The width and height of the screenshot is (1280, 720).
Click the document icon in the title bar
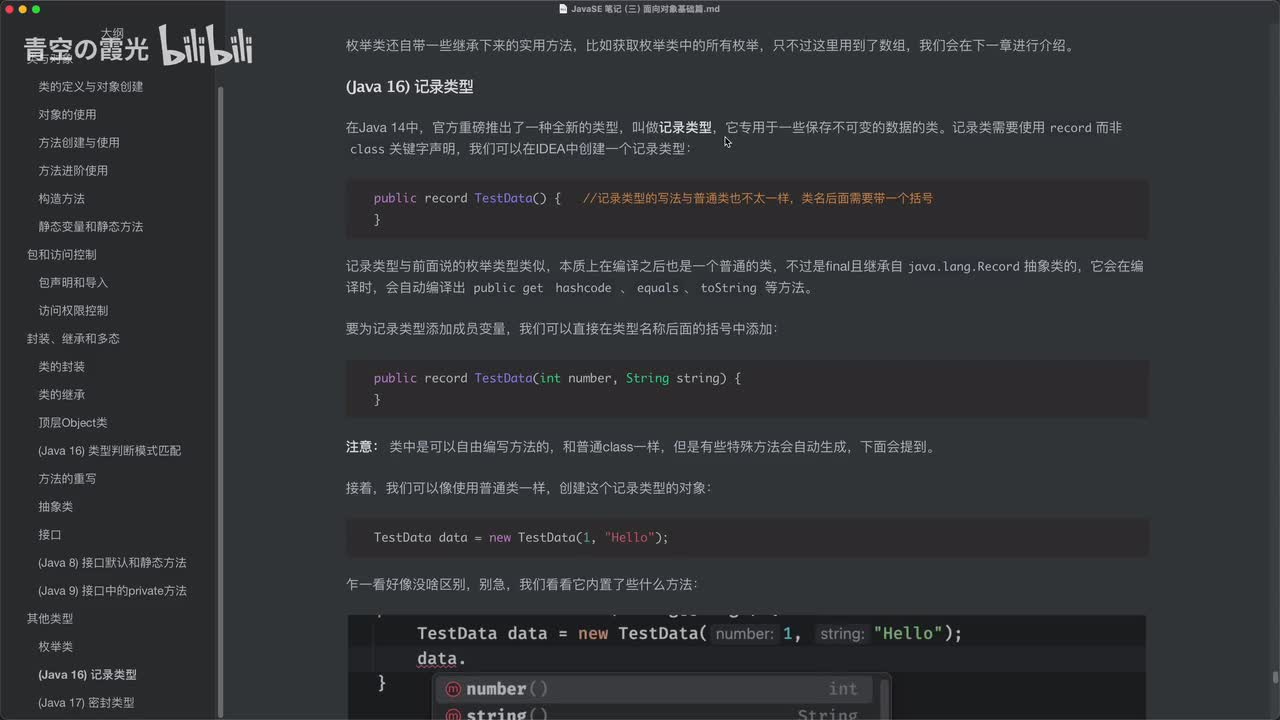click(x=564, y=9)
